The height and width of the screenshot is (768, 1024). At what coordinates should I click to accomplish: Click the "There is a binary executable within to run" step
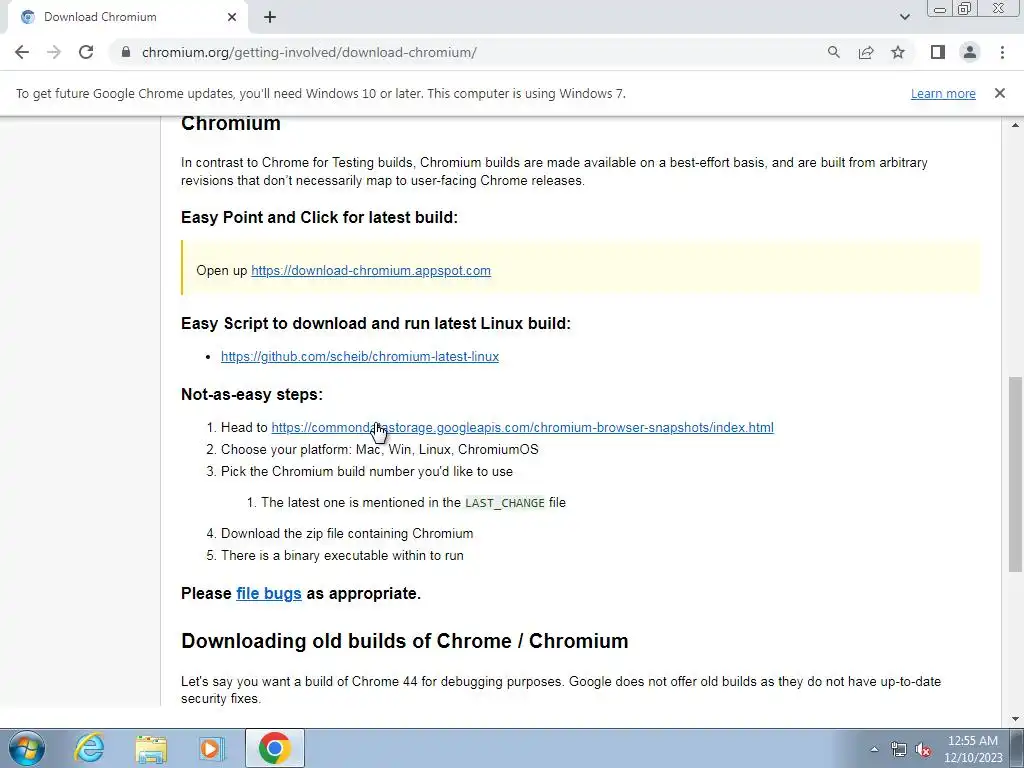(x=342, y=556)
